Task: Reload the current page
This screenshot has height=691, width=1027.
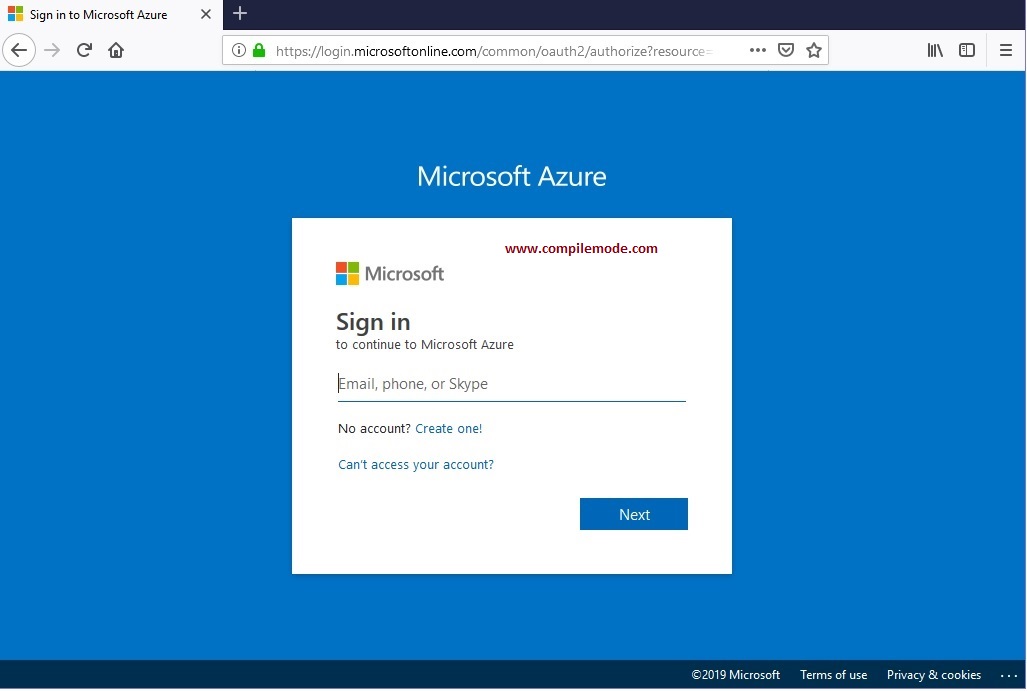Action: click(x=84, y=50)
